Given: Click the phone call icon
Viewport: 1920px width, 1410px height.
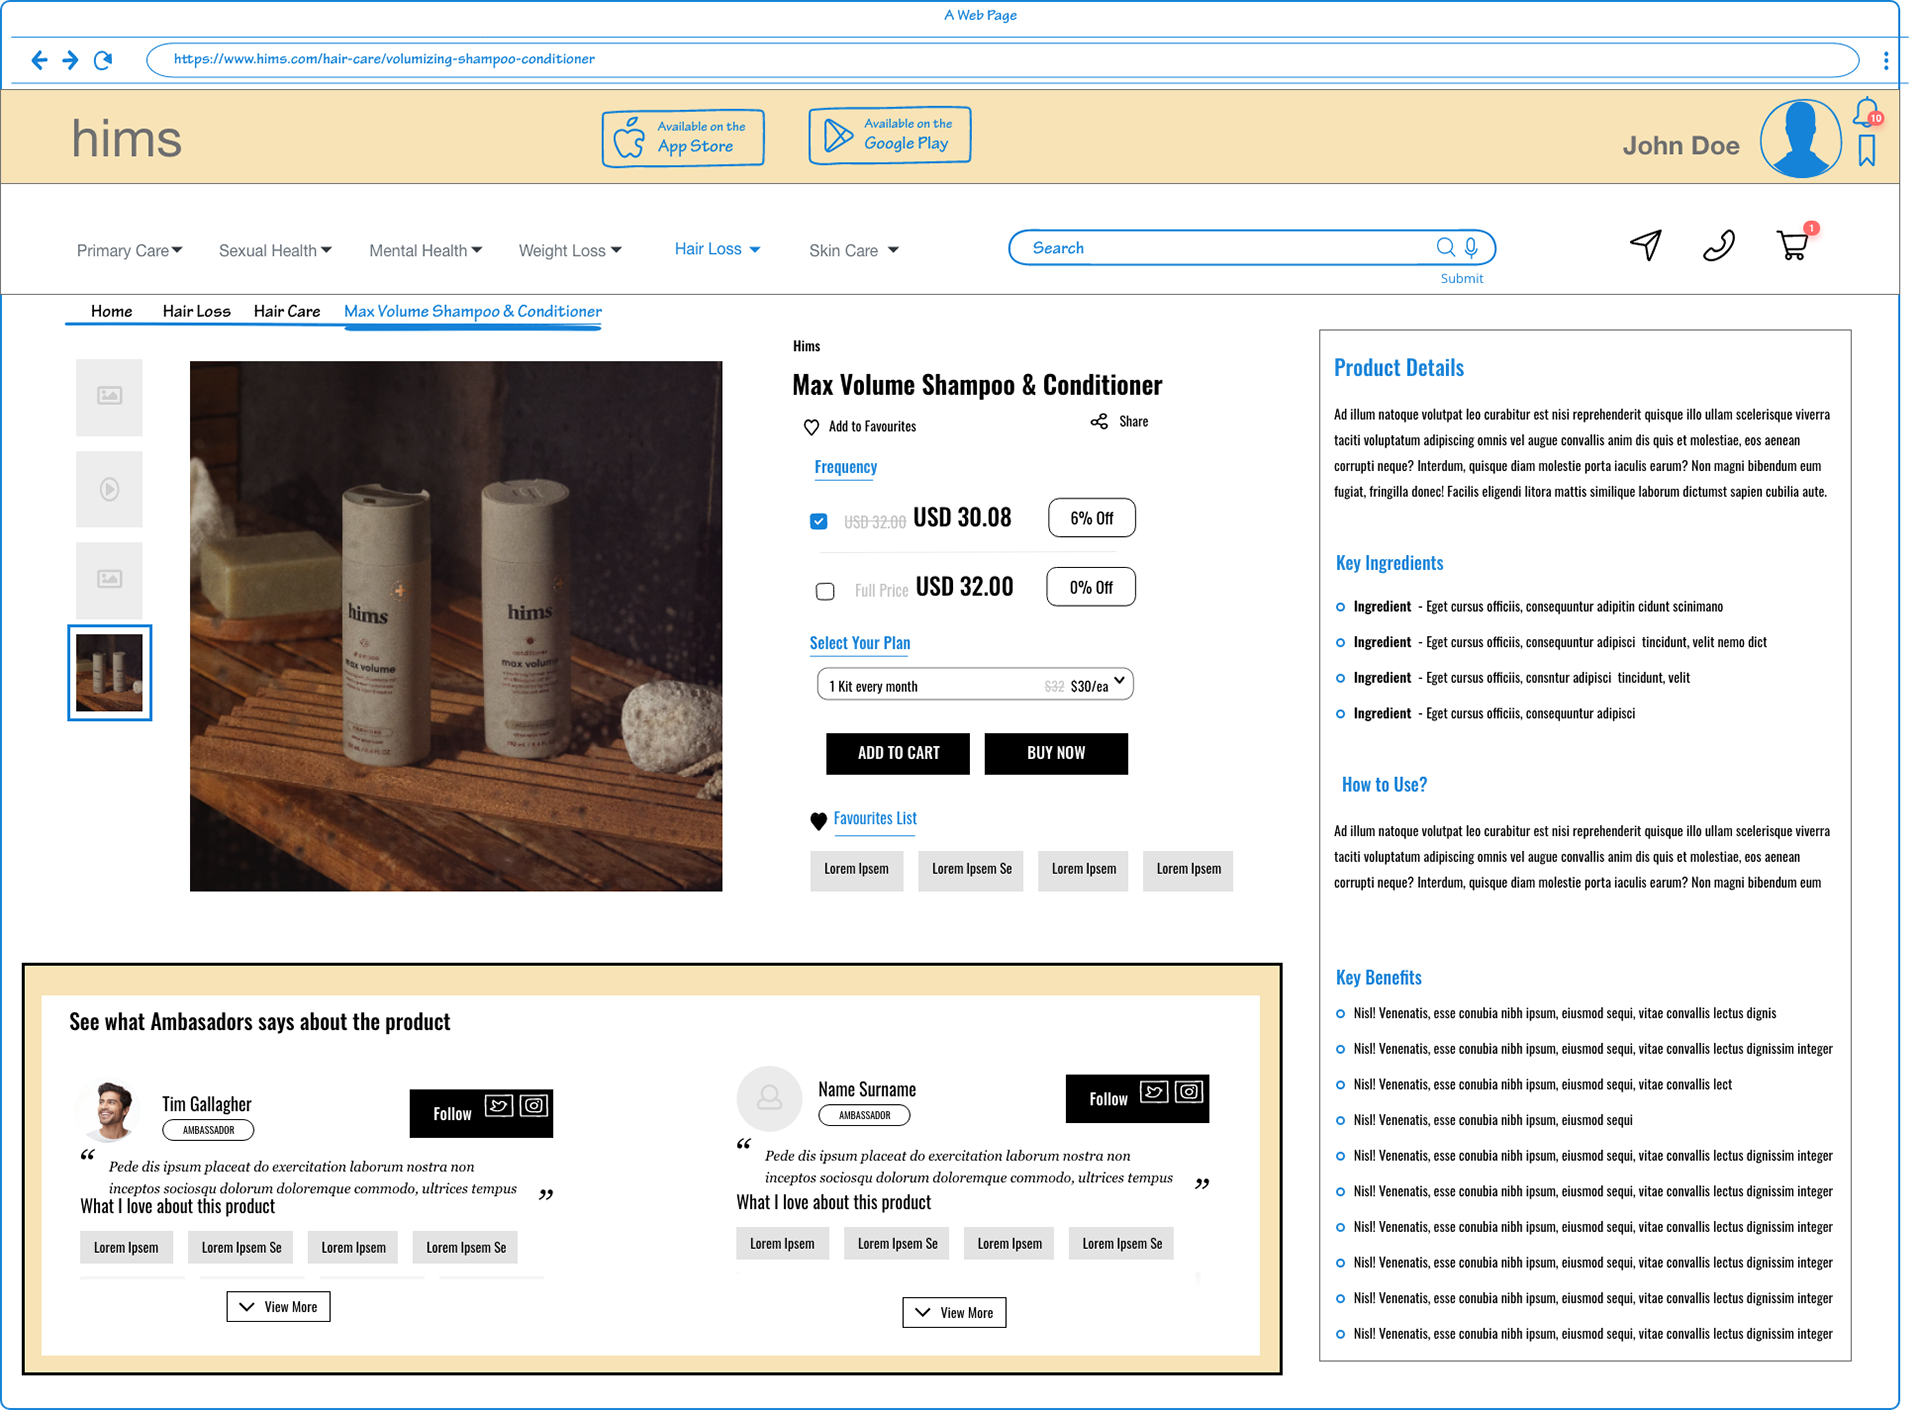Looking at the screenshot, I should (x=1718, y=245).
